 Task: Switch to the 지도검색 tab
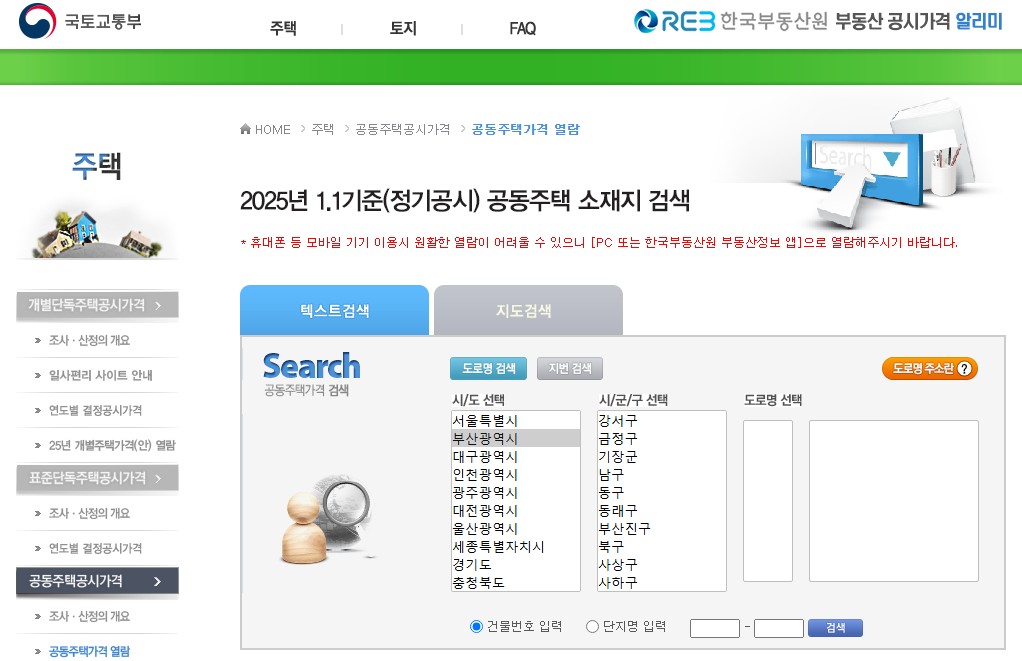click(527, 310)
